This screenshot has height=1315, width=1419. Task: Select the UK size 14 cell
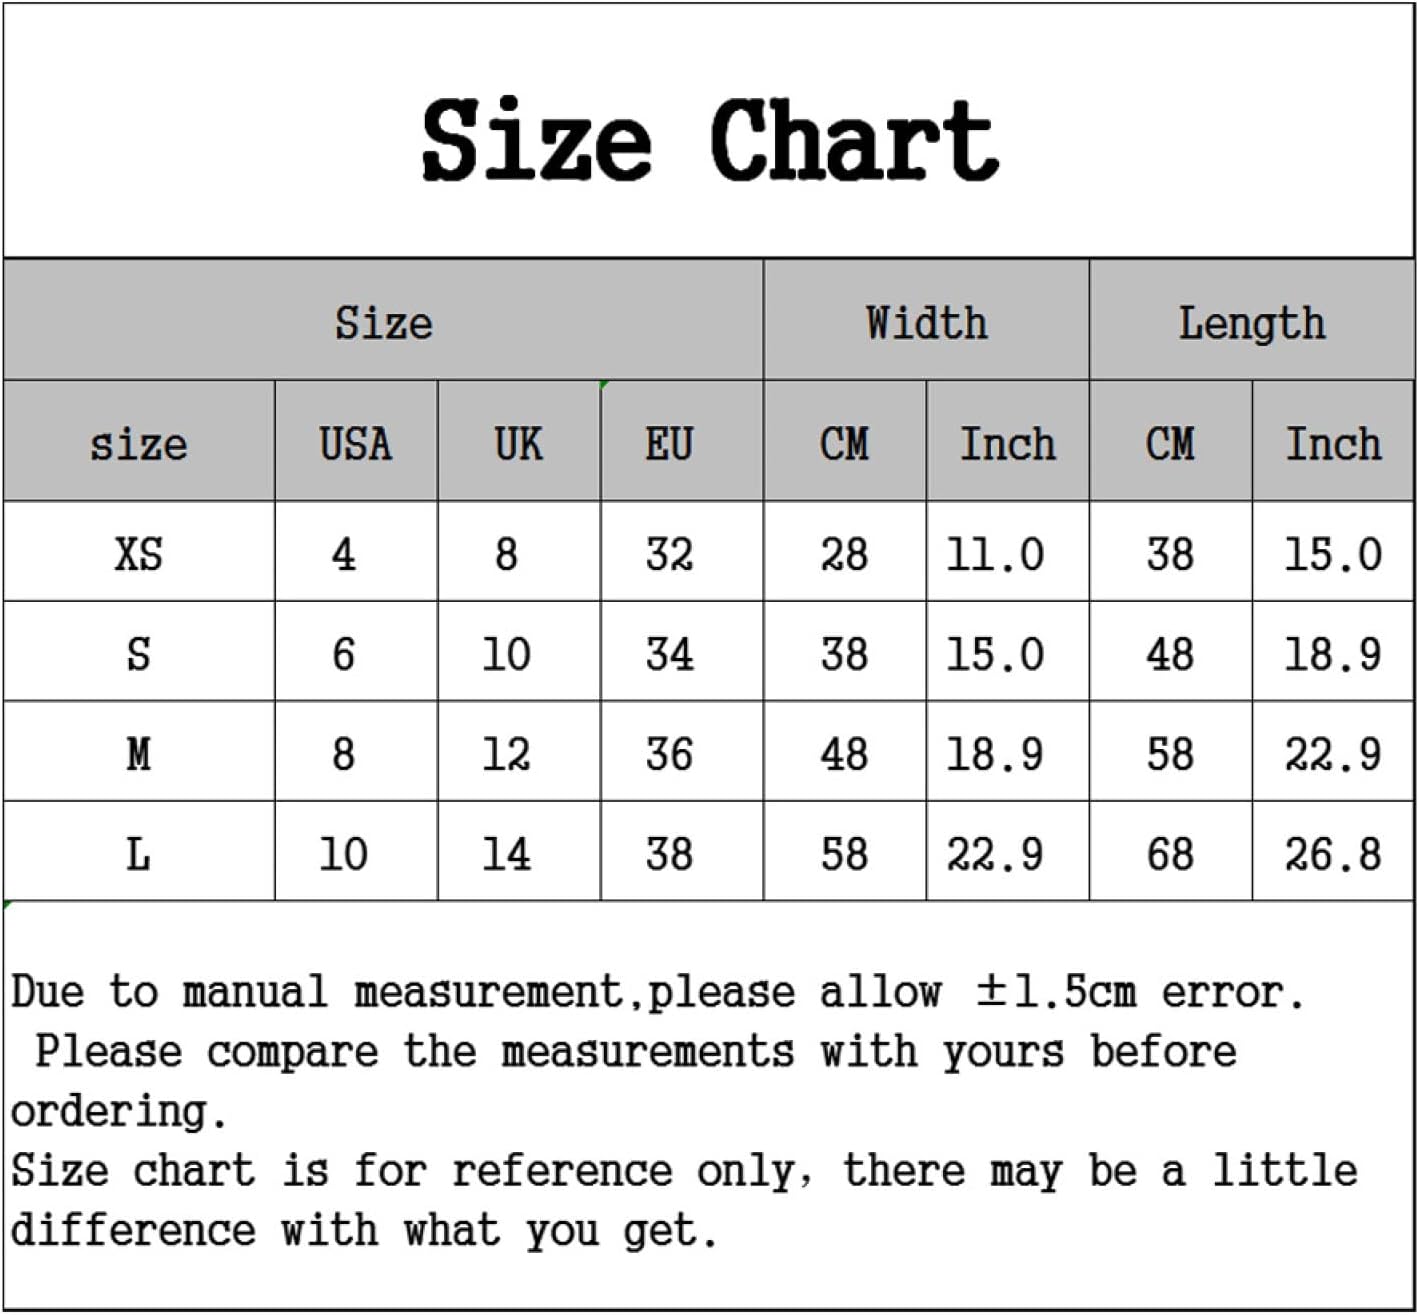pos(506,853)
